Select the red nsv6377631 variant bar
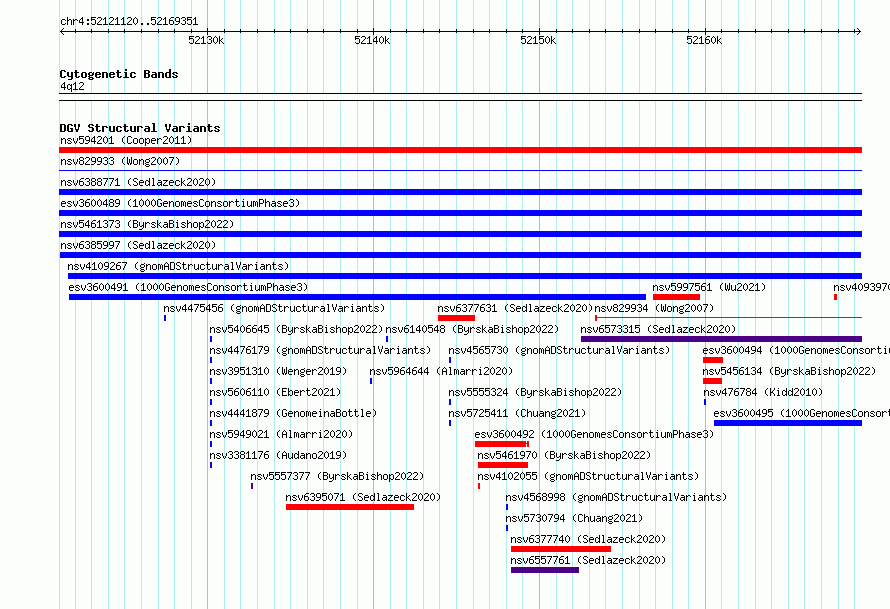This screenshot has height=609, width=890. [x=456, y=318]
